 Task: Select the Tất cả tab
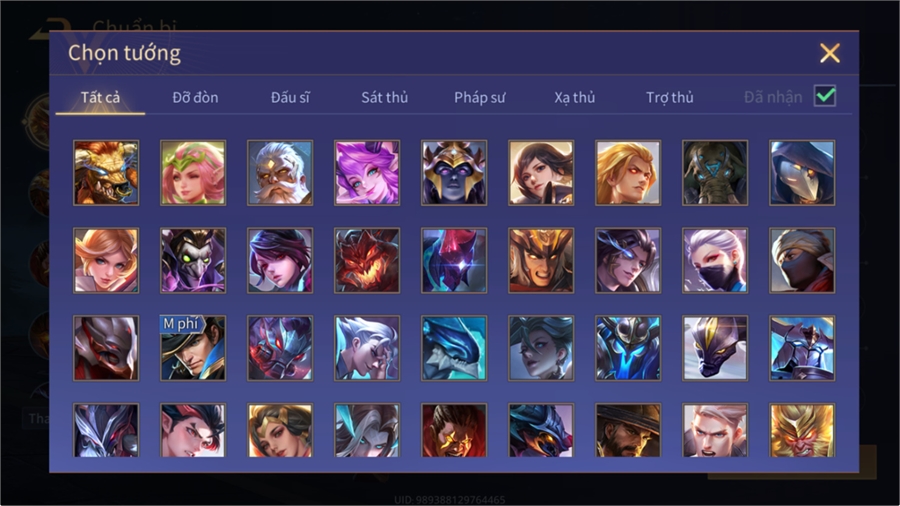coord(100,98)
